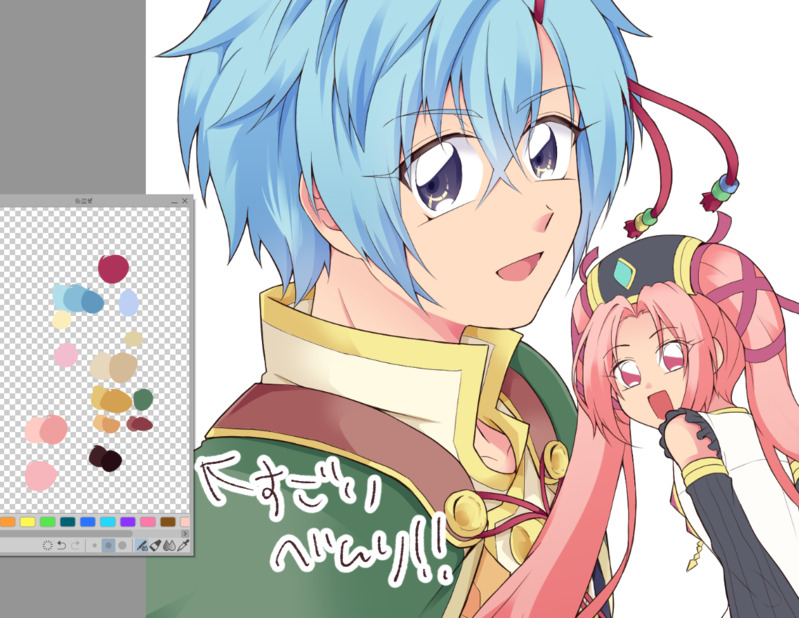Sample the dark green blob on mixing canvas
The height and width of the screenshot is (618, 799).
(x=143, y=399)
